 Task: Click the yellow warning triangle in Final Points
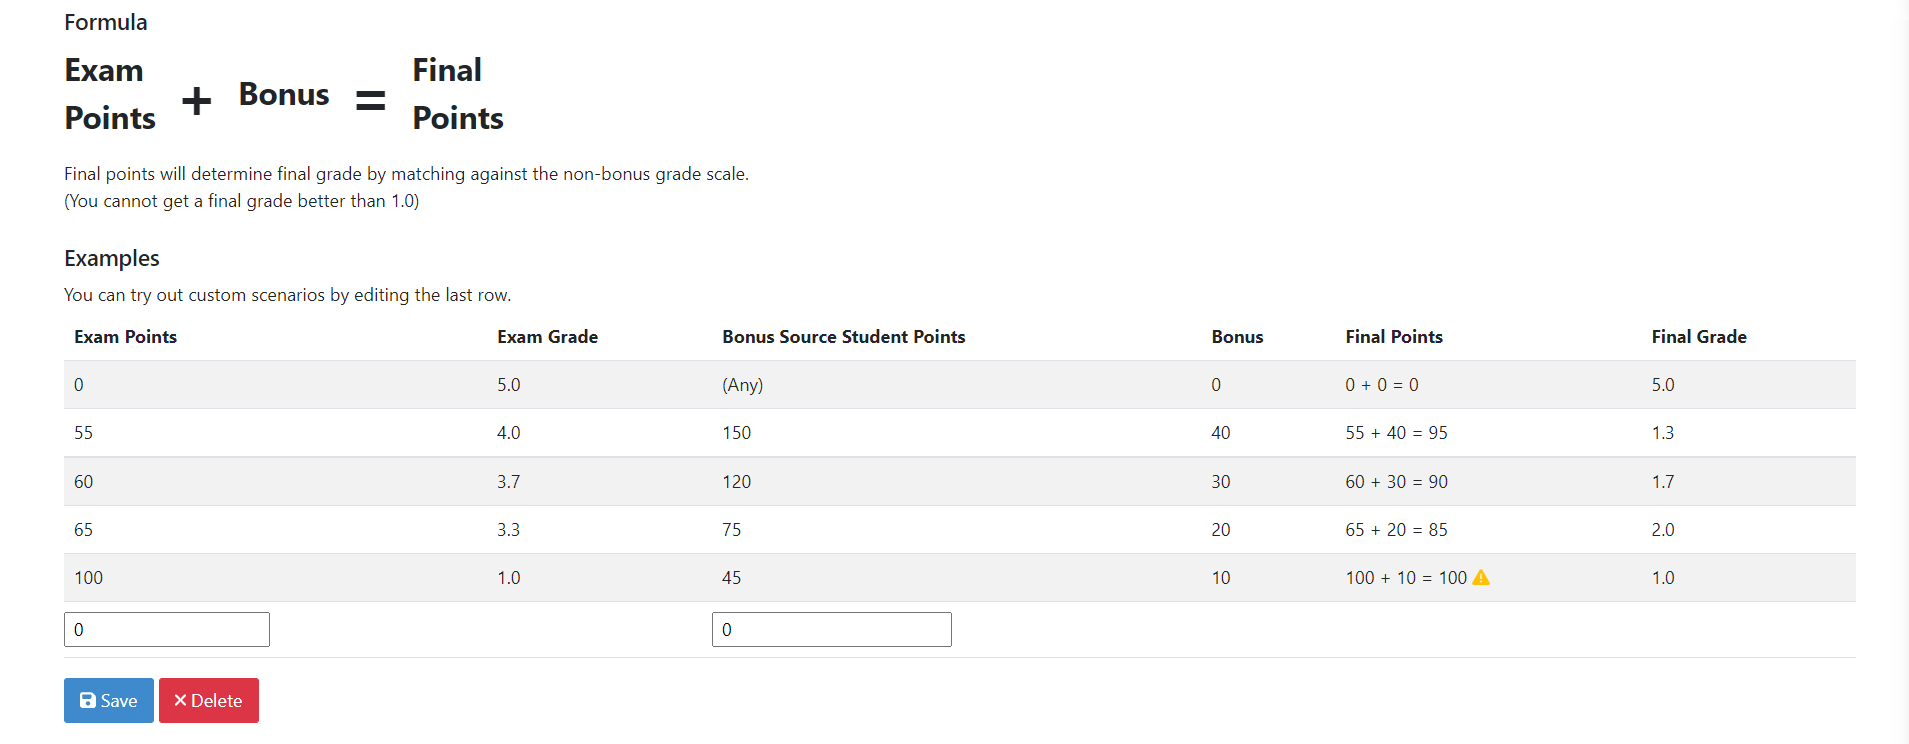point(1481,577)
